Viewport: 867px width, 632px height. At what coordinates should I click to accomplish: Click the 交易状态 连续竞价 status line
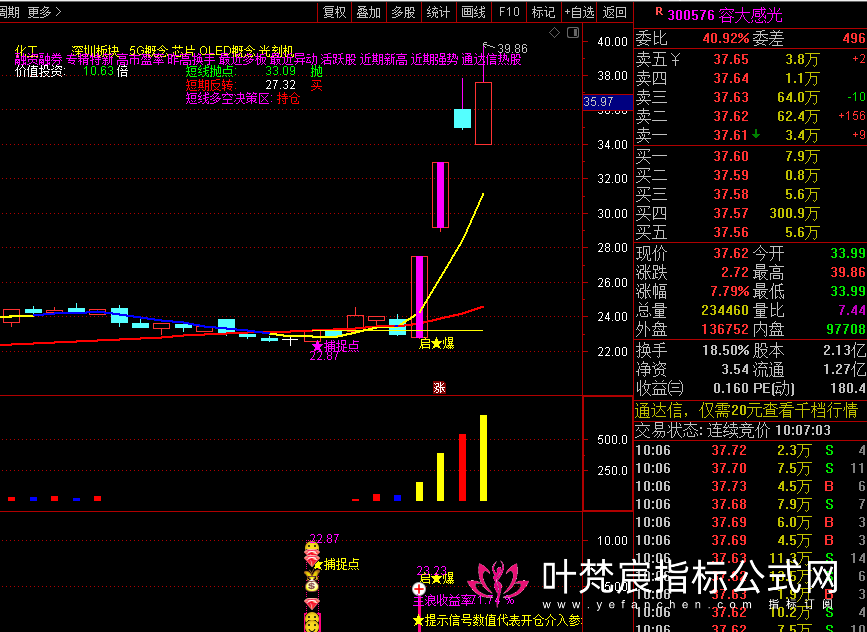pyautogui.click(x=733, y=430)
